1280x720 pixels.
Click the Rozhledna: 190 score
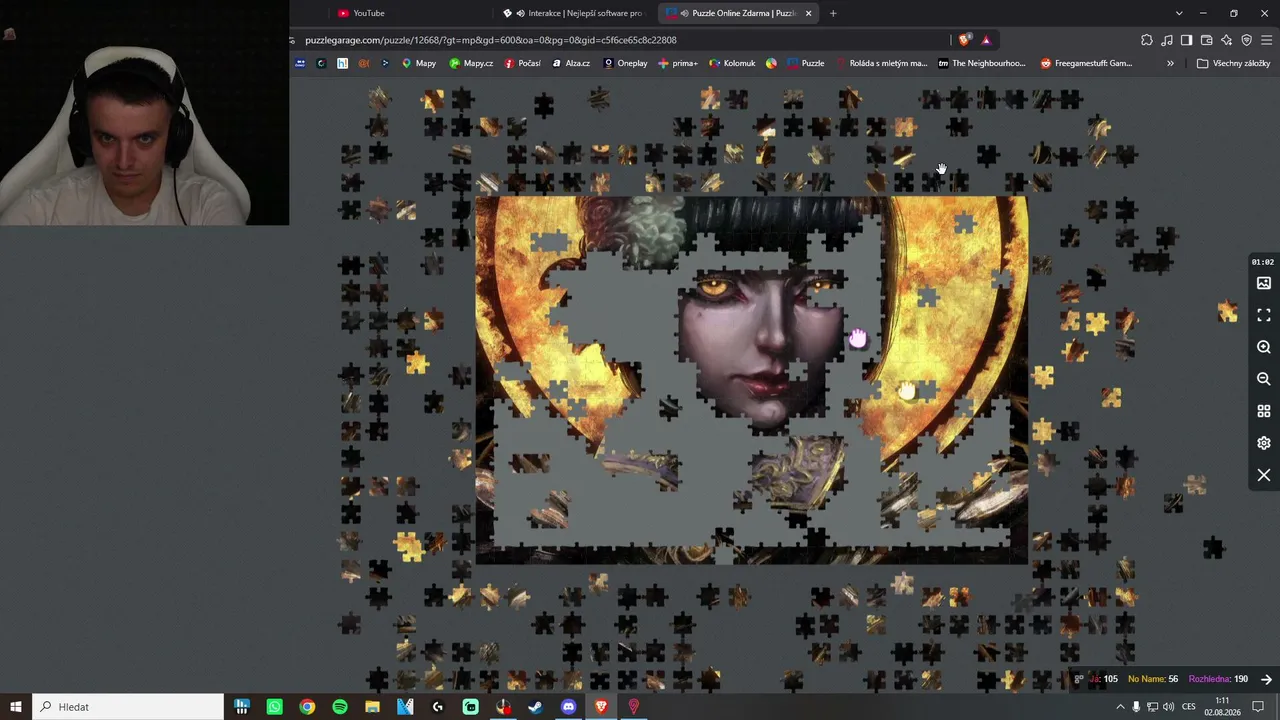coord(1218,679)
